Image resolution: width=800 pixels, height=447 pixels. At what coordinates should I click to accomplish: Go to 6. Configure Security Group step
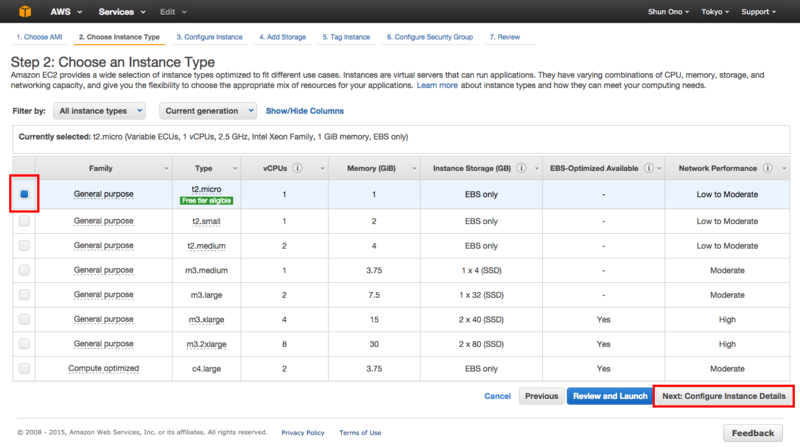click(x=430, y=37)
